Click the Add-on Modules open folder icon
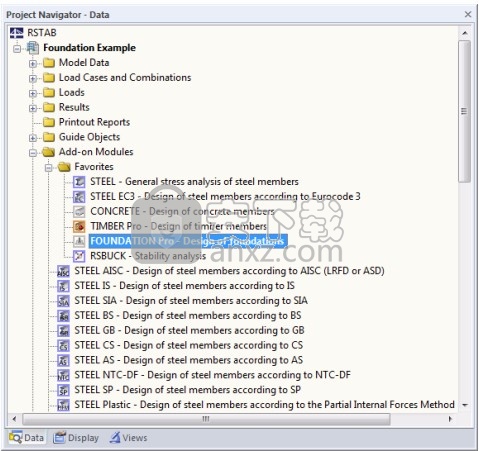479x451 pixels. (x=49, y=152)
